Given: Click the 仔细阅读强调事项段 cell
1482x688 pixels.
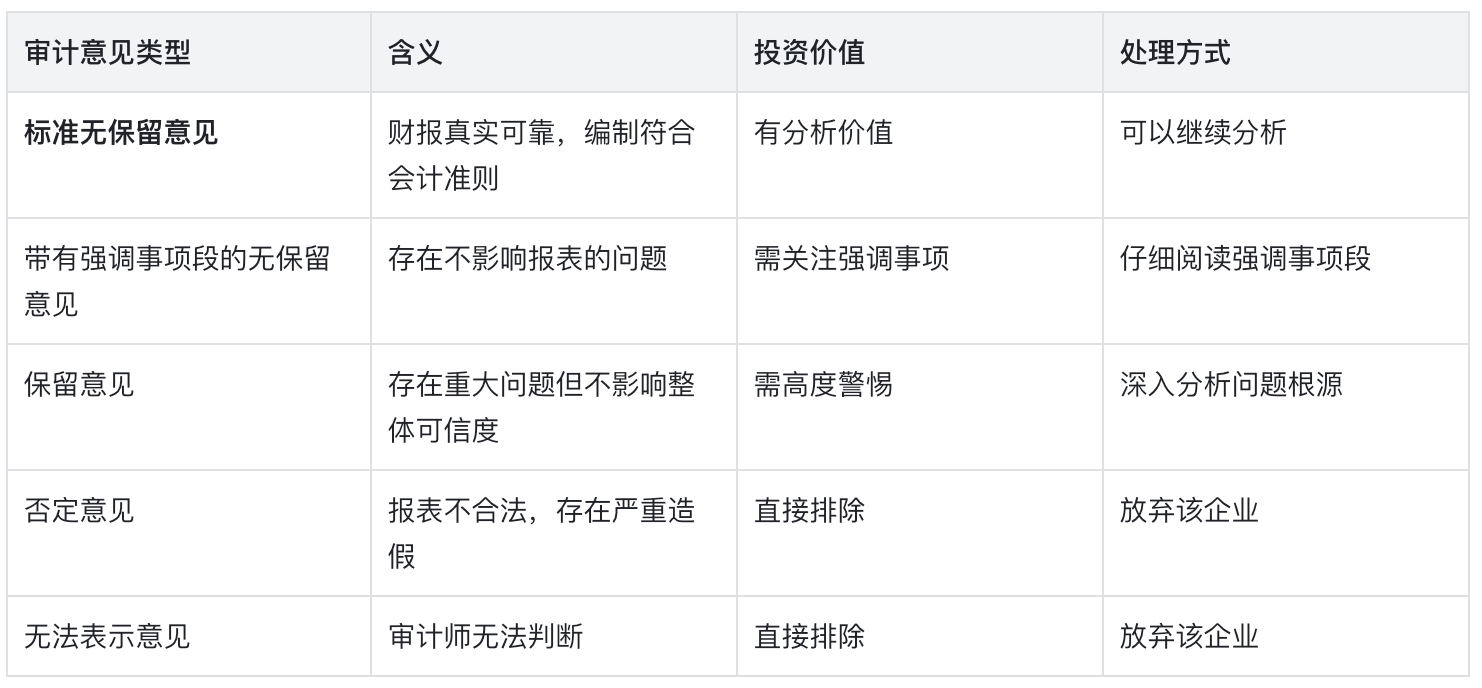Looking at the screenshot, I should pos(1288,281).
